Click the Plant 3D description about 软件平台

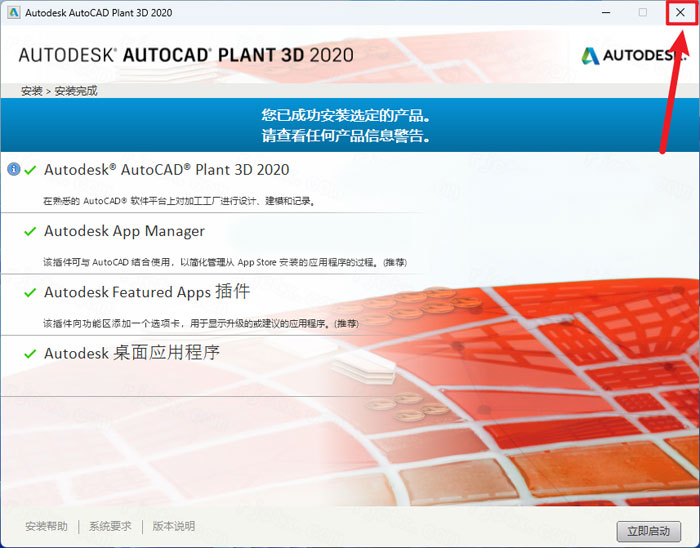point(180,201)
